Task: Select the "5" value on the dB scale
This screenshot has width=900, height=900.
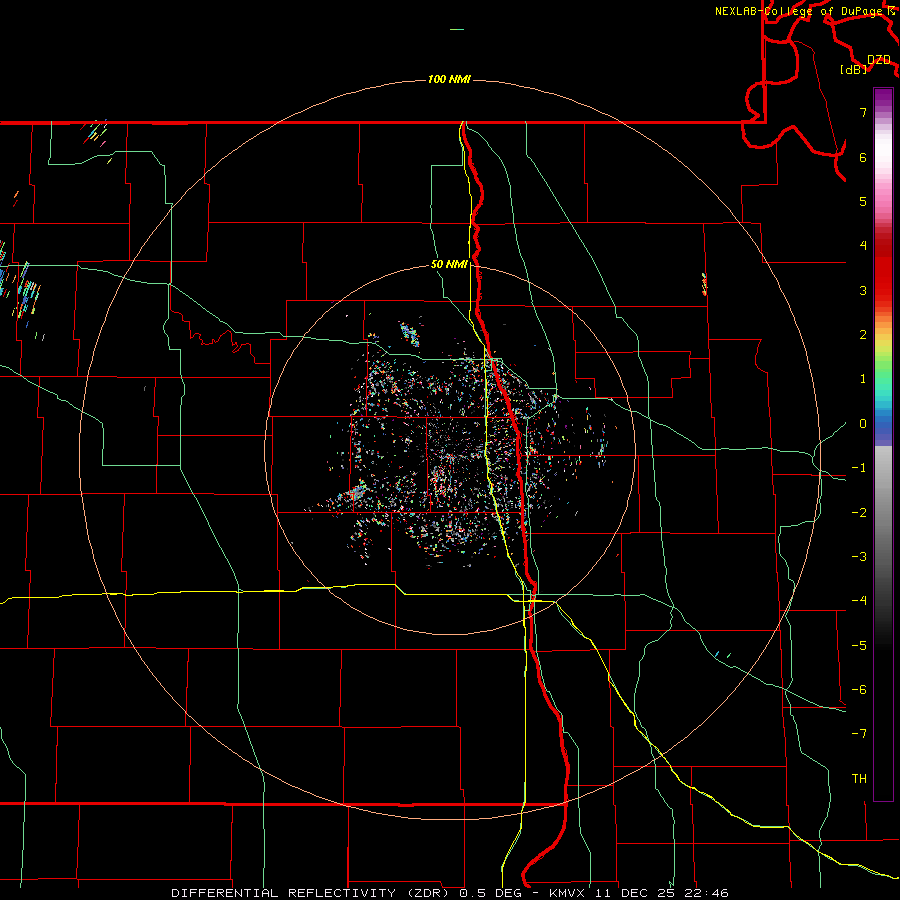Action: point(863,201)
